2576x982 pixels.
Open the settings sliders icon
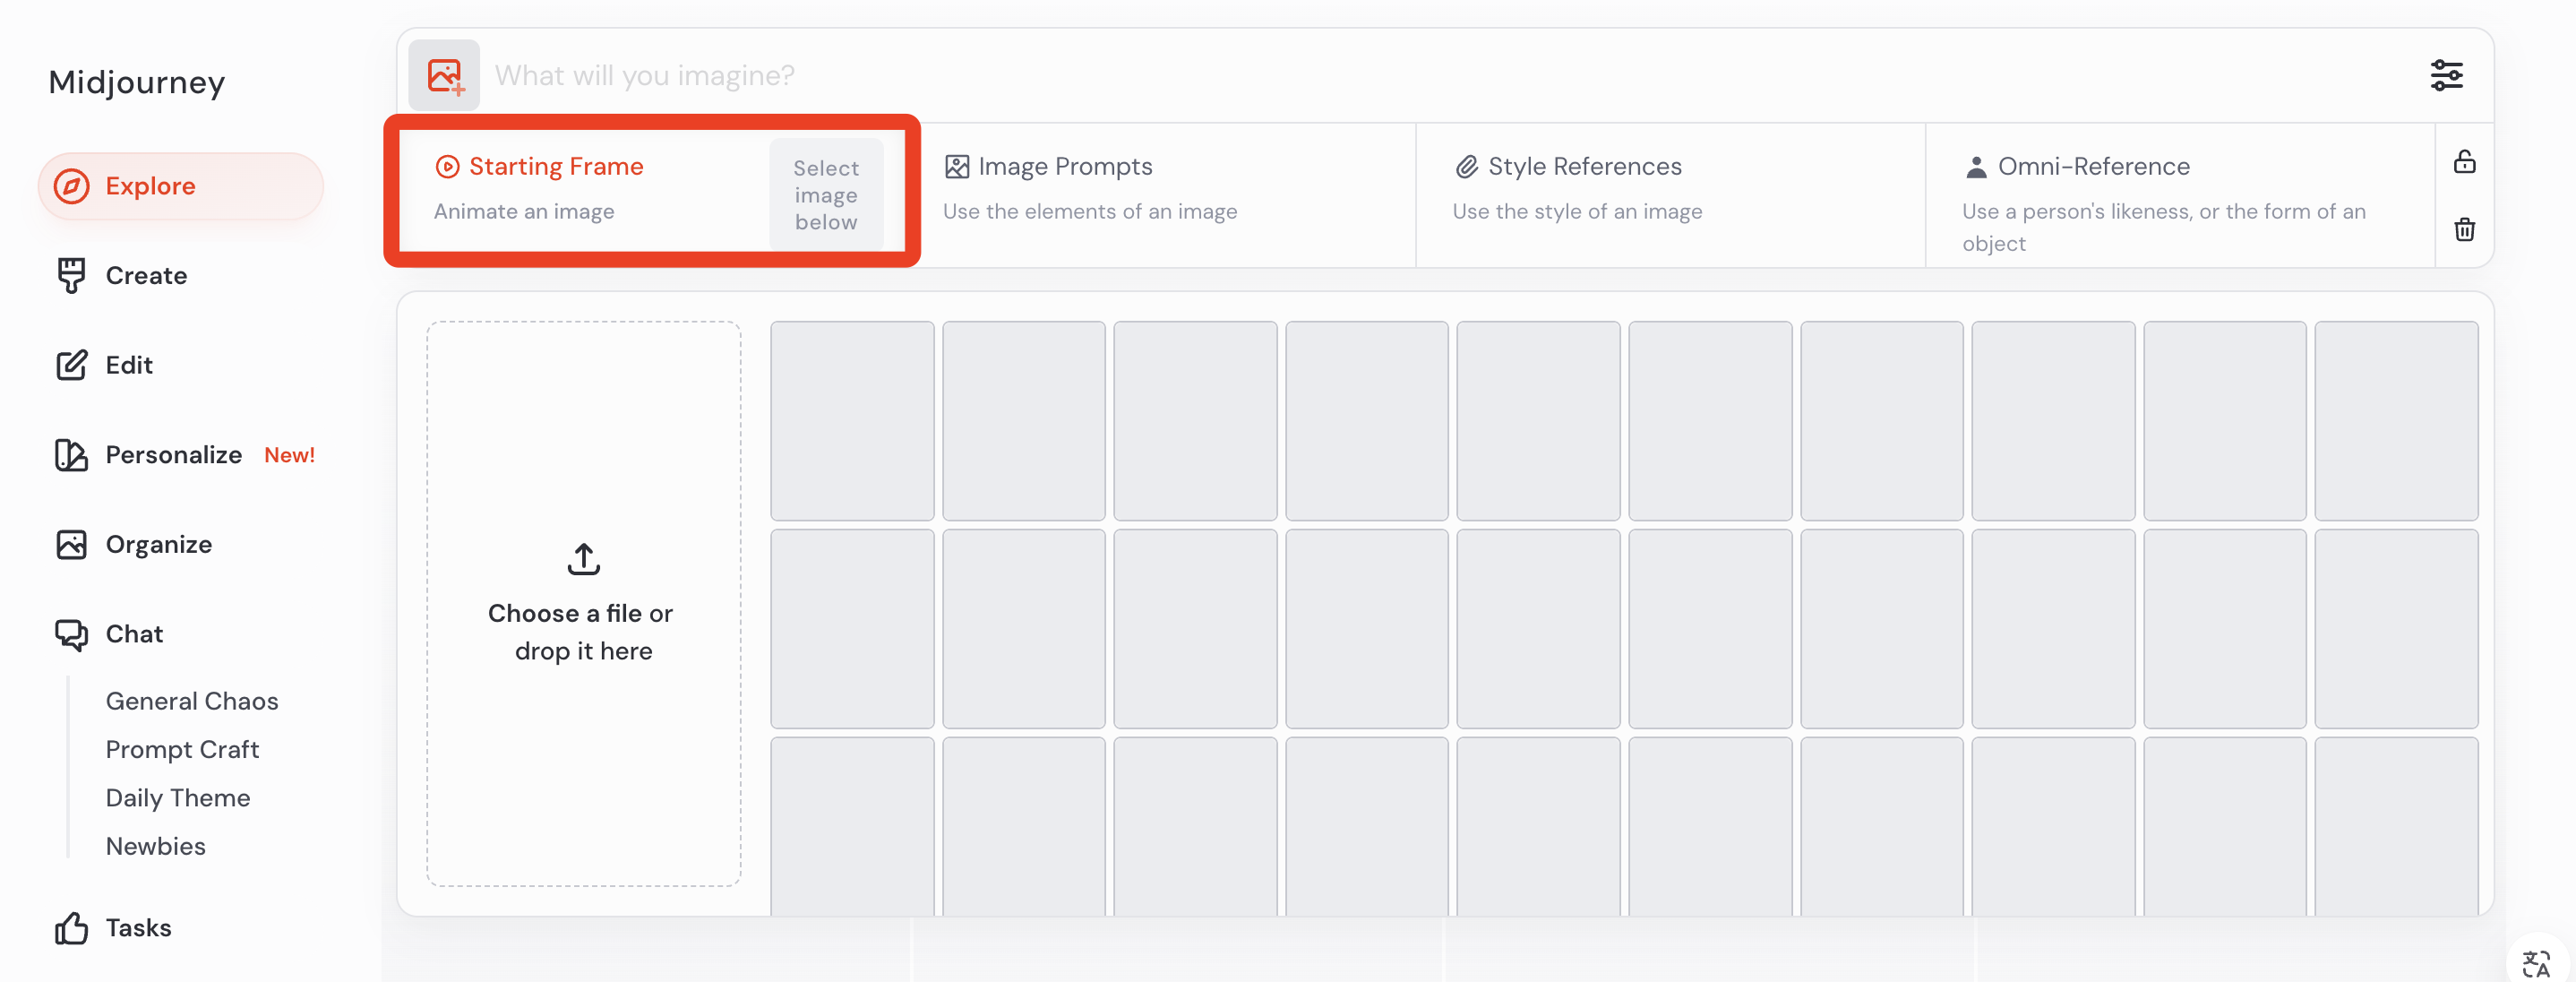2446,75
